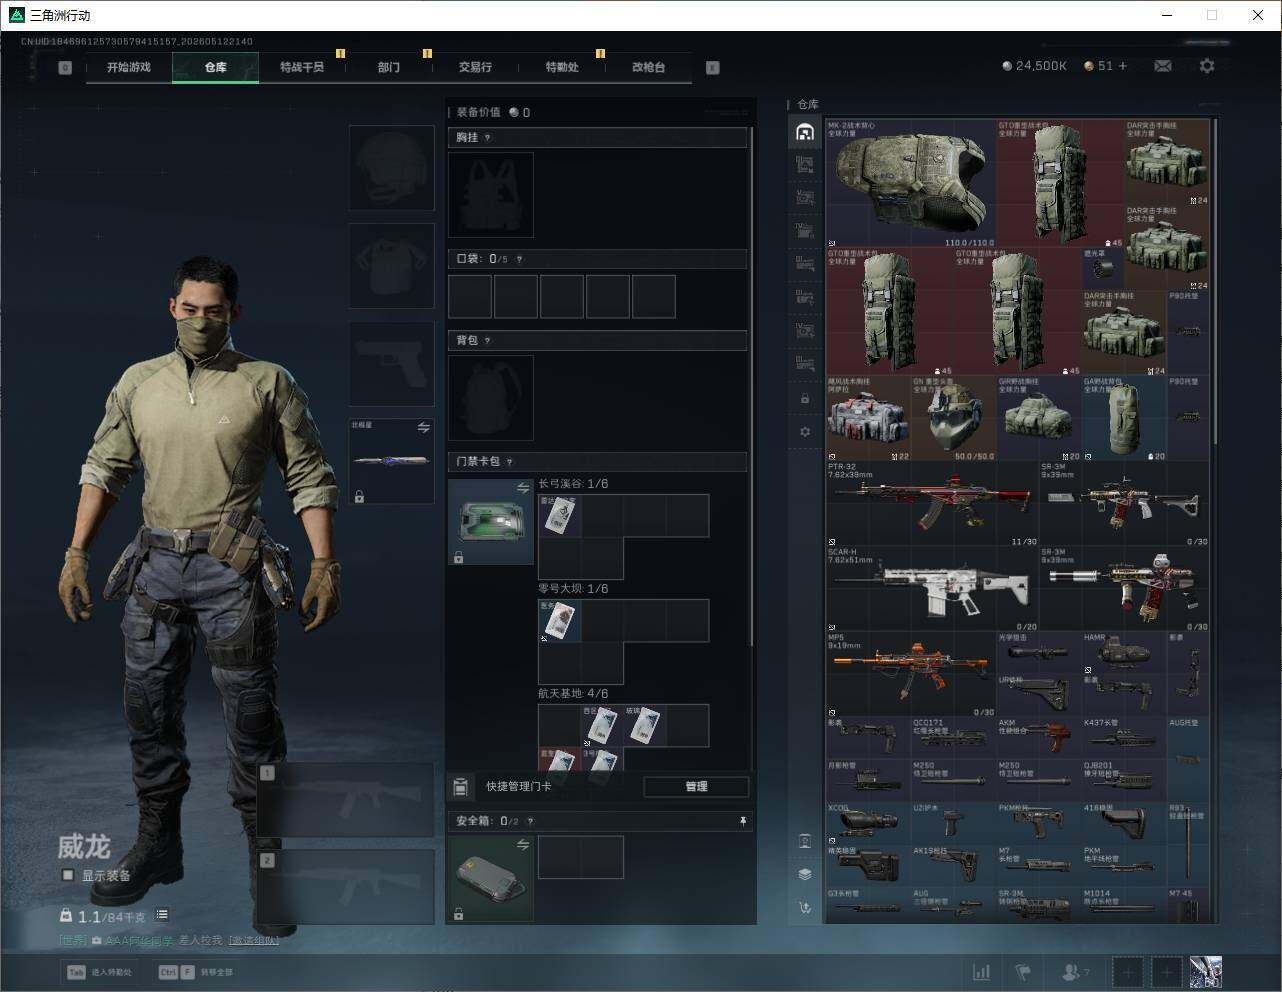Select the 飓风战术胸挂 chest rig item
1282x992 pixels.
point(869,419)
